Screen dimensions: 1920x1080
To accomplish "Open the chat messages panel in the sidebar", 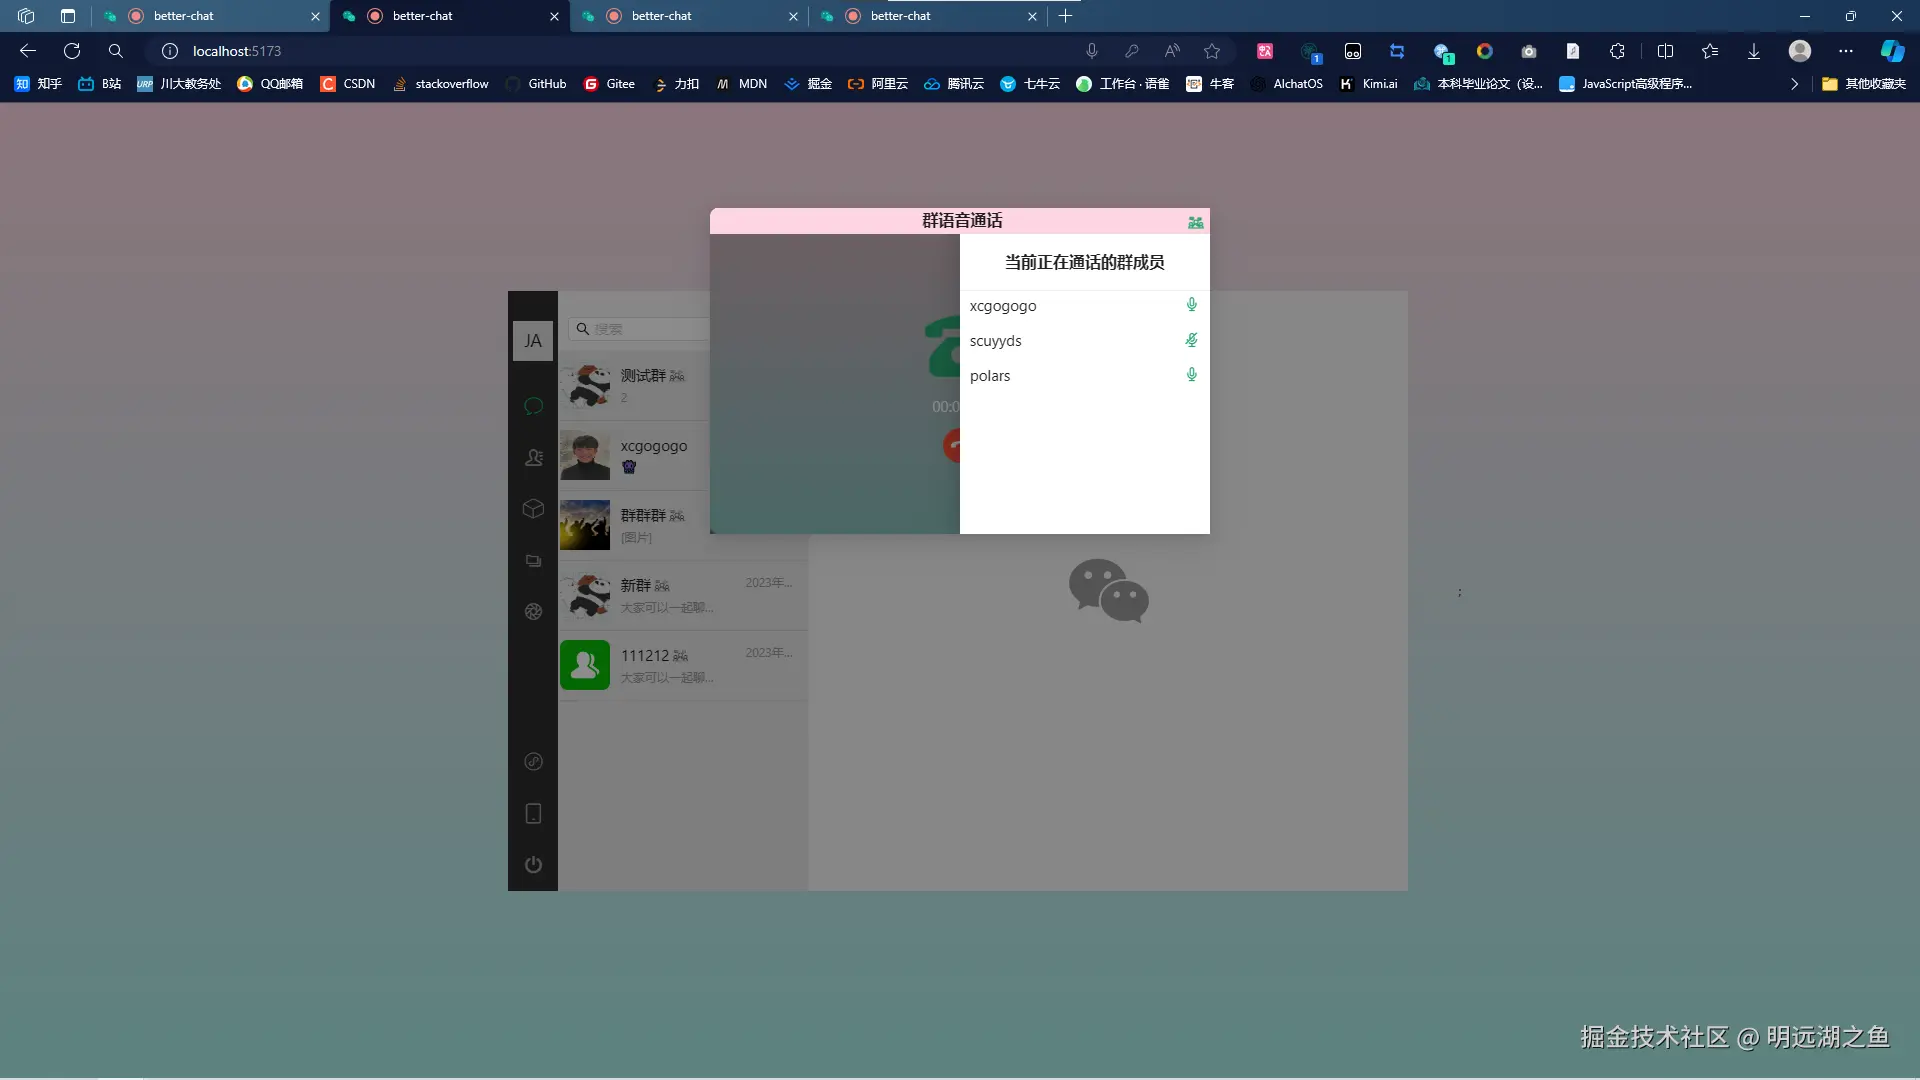I will [533, 406].
